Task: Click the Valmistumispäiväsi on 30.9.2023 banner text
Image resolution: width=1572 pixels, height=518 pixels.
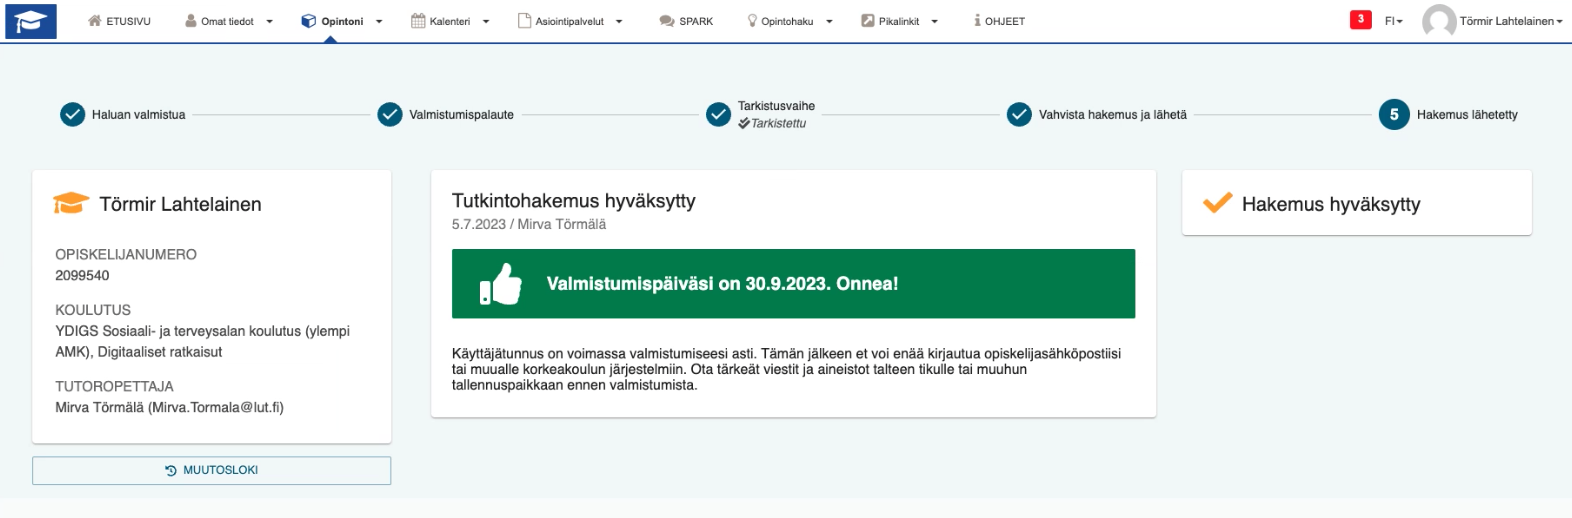Action: click(722, 284)
